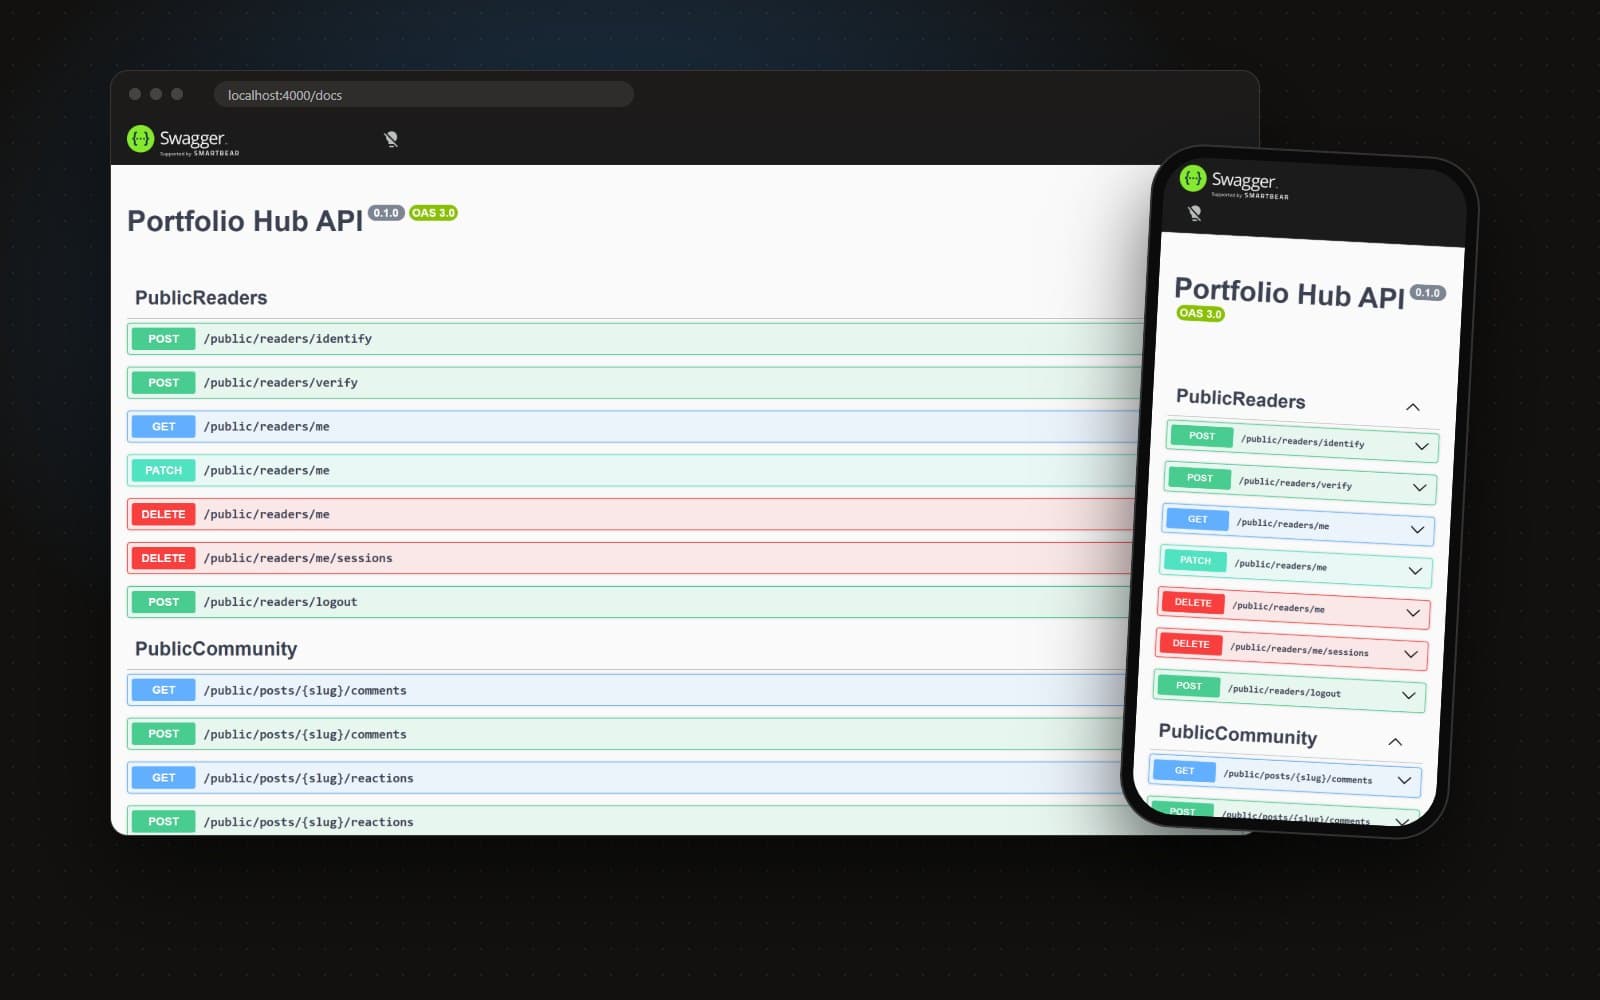Click the 0.1.0 version badge on the phone
This screenshot has height=1000, width=1600.
click(x=1427, y=293)
